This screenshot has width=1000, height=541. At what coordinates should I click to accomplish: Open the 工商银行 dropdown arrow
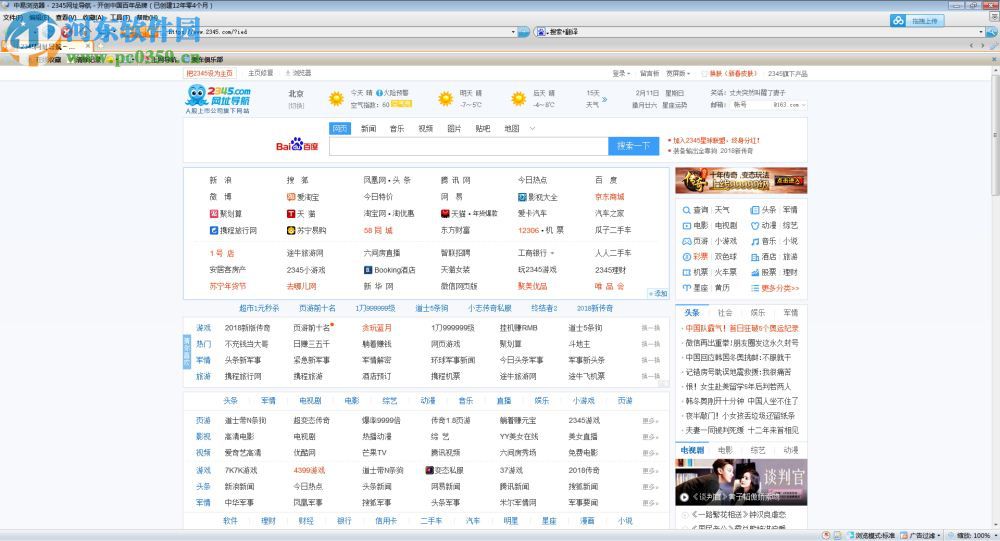(x=552, y=253)
